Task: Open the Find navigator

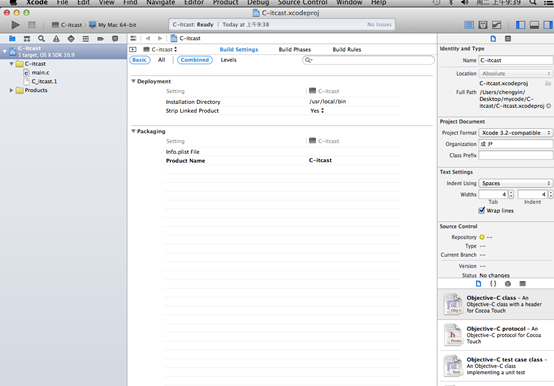Action: coord(41,38)
